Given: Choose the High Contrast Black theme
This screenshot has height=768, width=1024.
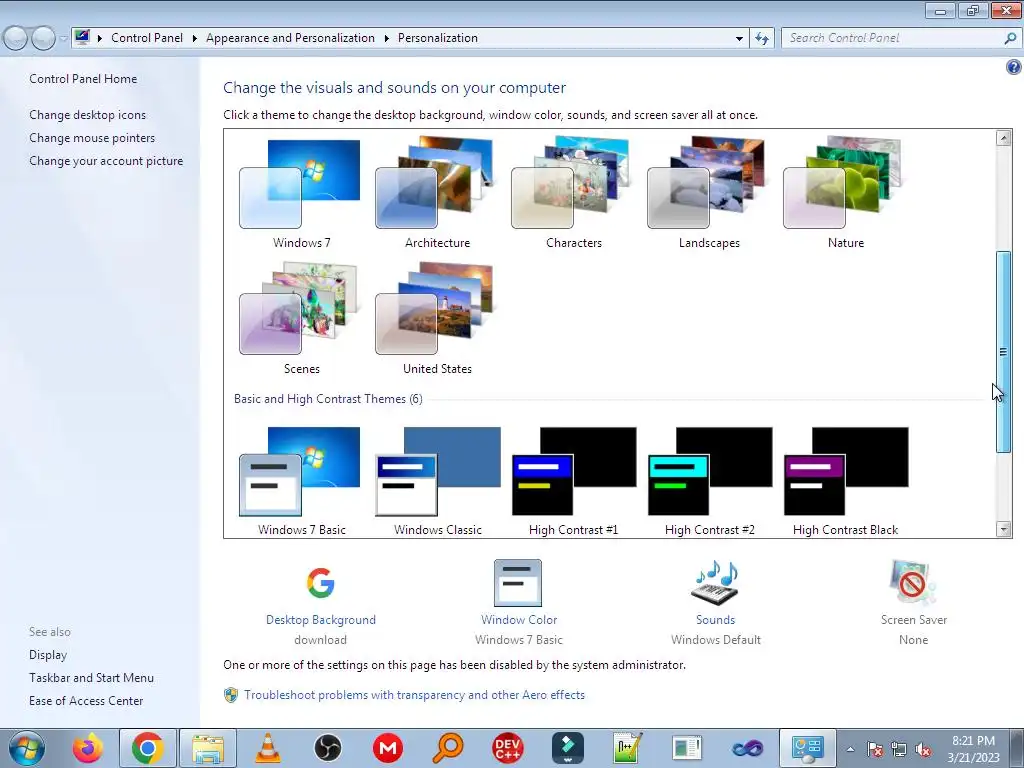Looking at the screenshot, I should (845, 481).
